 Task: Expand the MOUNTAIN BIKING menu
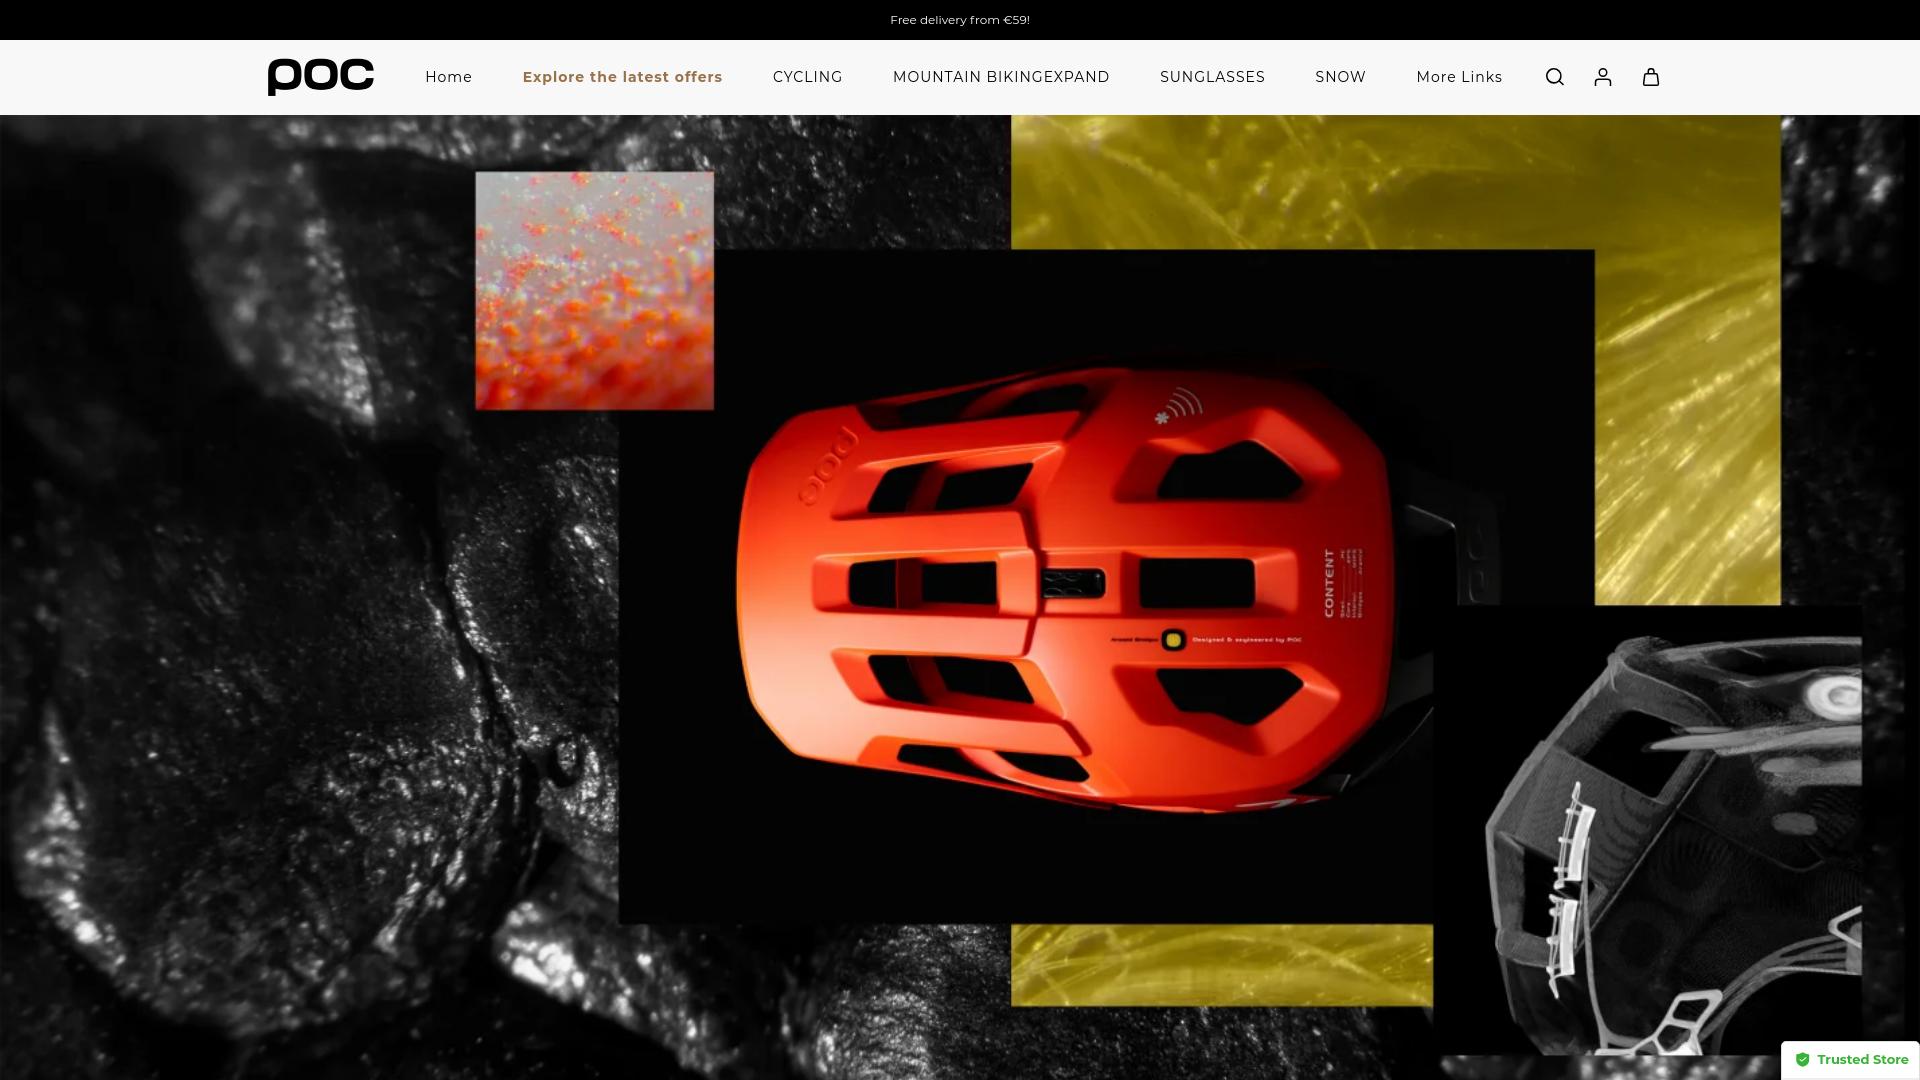(x=1000, y=77)
